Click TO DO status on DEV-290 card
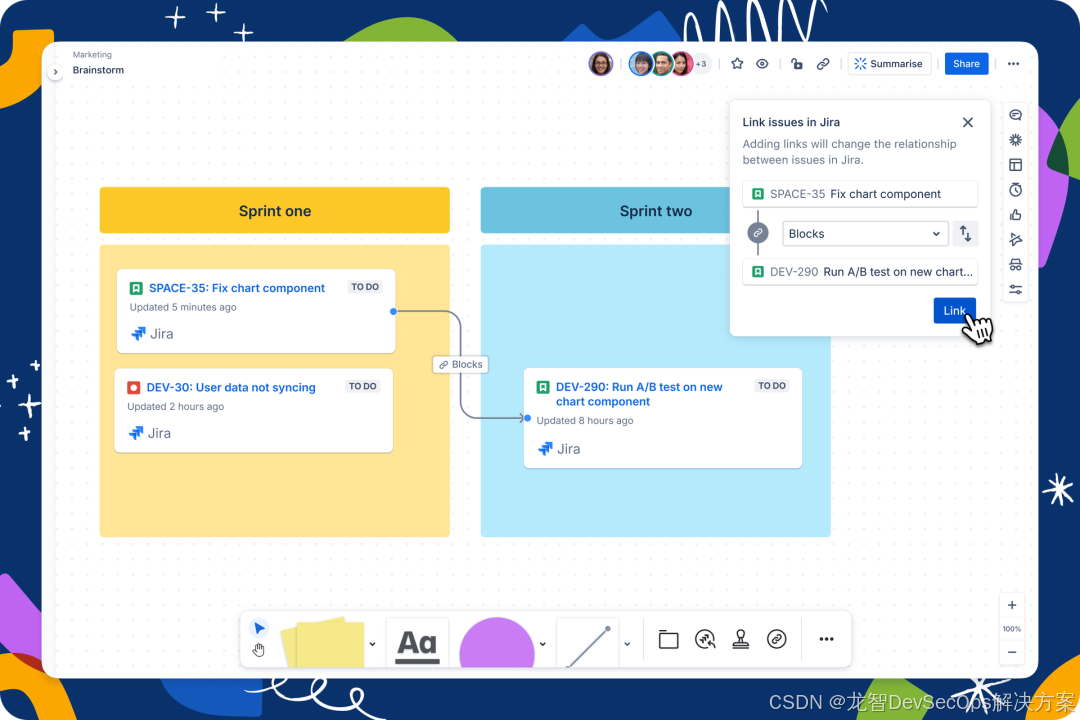1080x720 pixels. coord(771,386)
